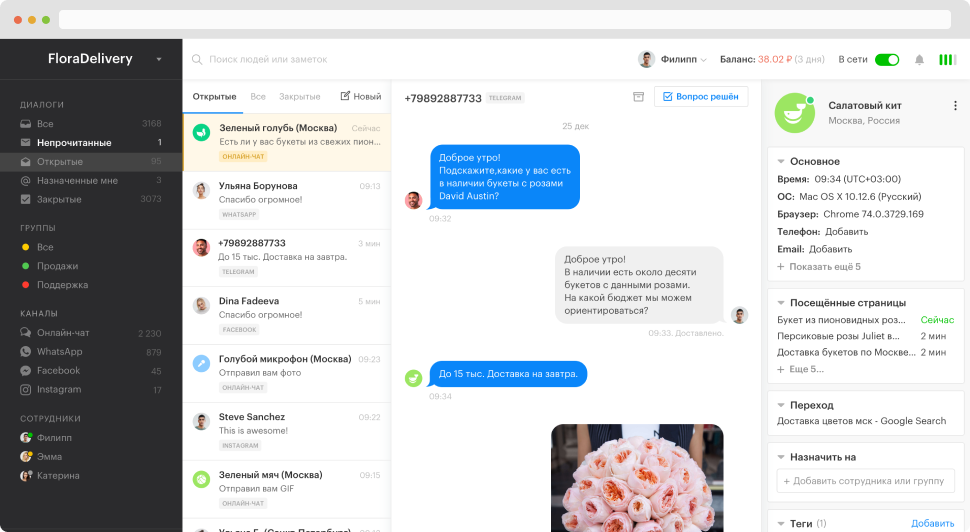970x532 pixels.
Task: Expand Еще 5 visited pages
Action: (x=800, y=369)
